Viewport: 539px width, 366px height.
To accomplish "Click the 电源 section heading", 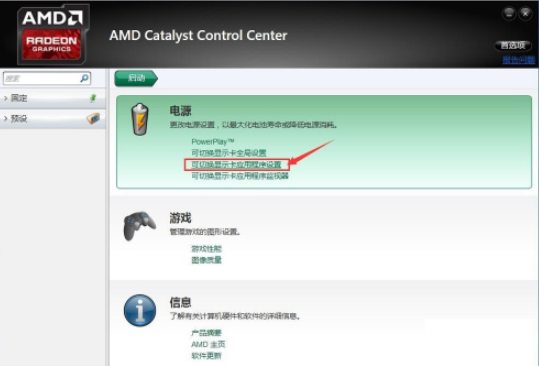I will click(180, 111).
